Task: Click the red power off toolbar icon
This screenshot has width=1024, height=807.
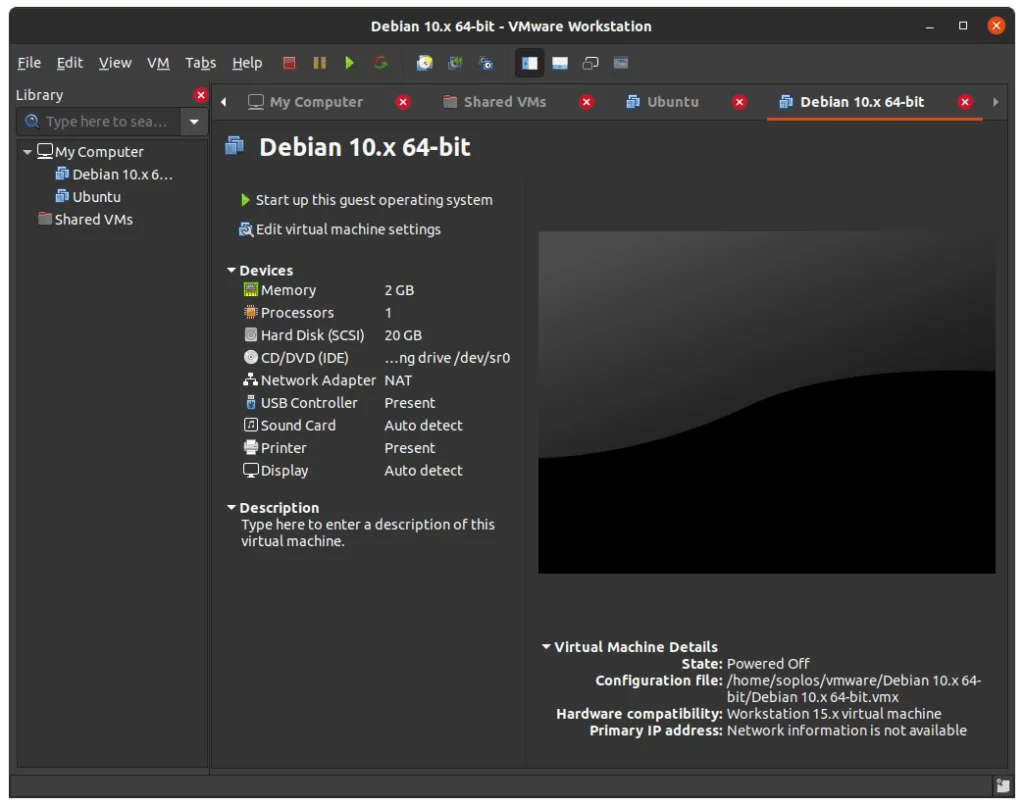Action: [289, 63]
